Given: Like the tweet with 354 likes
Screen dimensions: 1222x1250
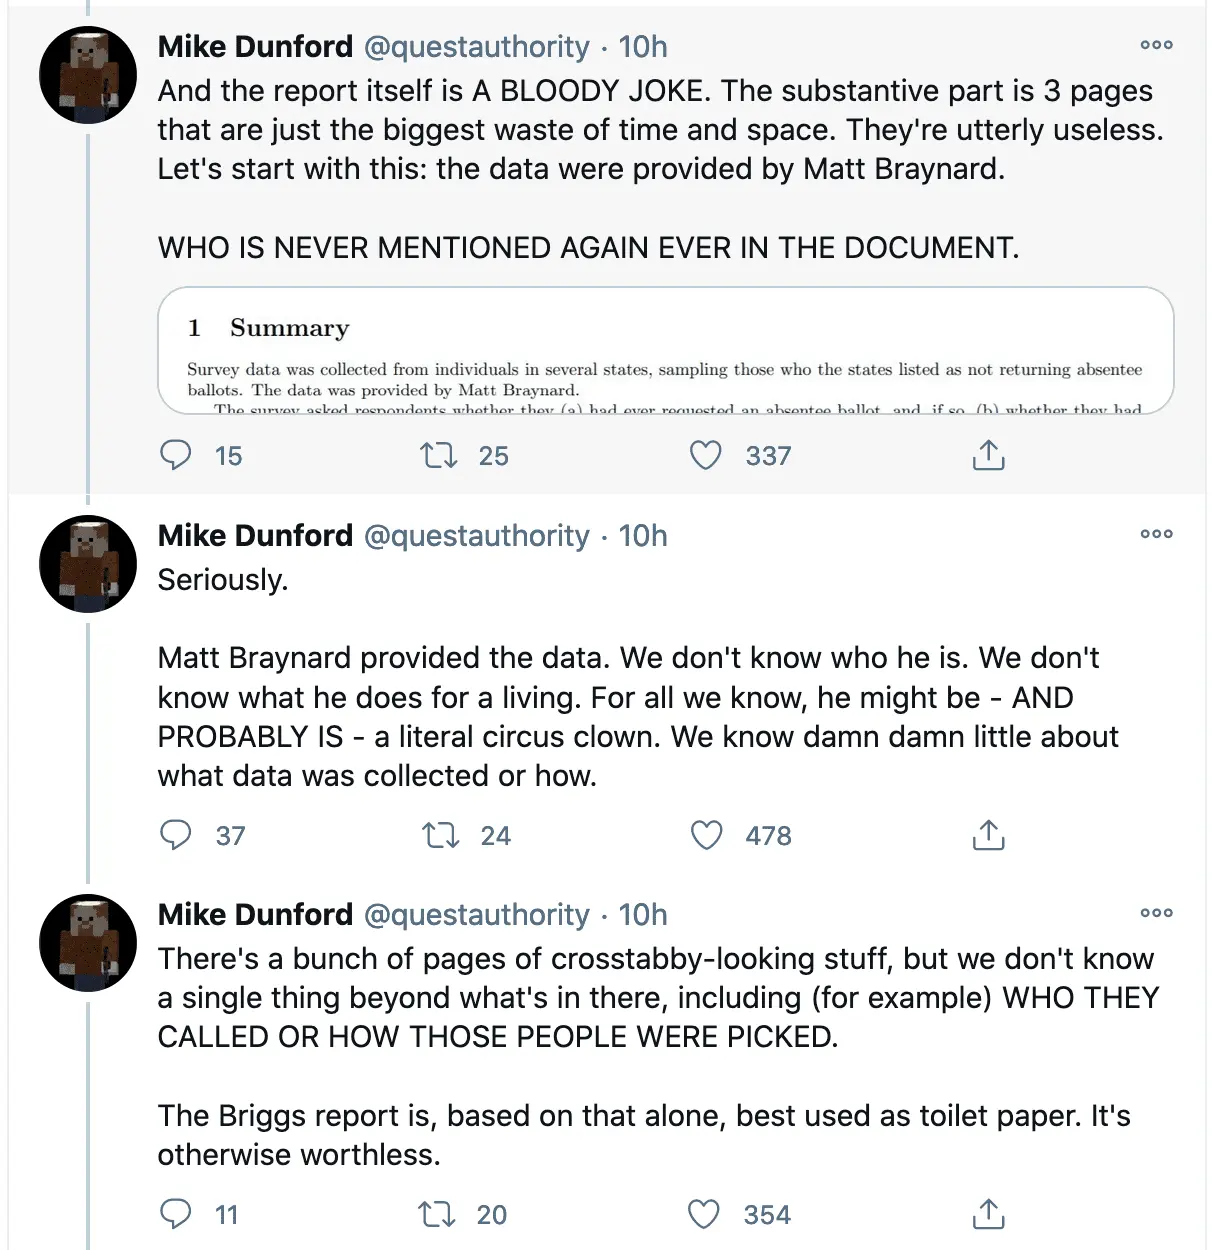Looking at the screenshot, I should pyautogui.click(x=704, y=1214).
